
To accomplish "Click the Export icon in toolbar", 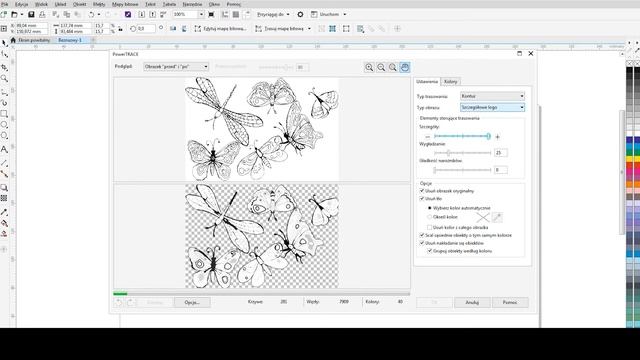I will 152,14.
